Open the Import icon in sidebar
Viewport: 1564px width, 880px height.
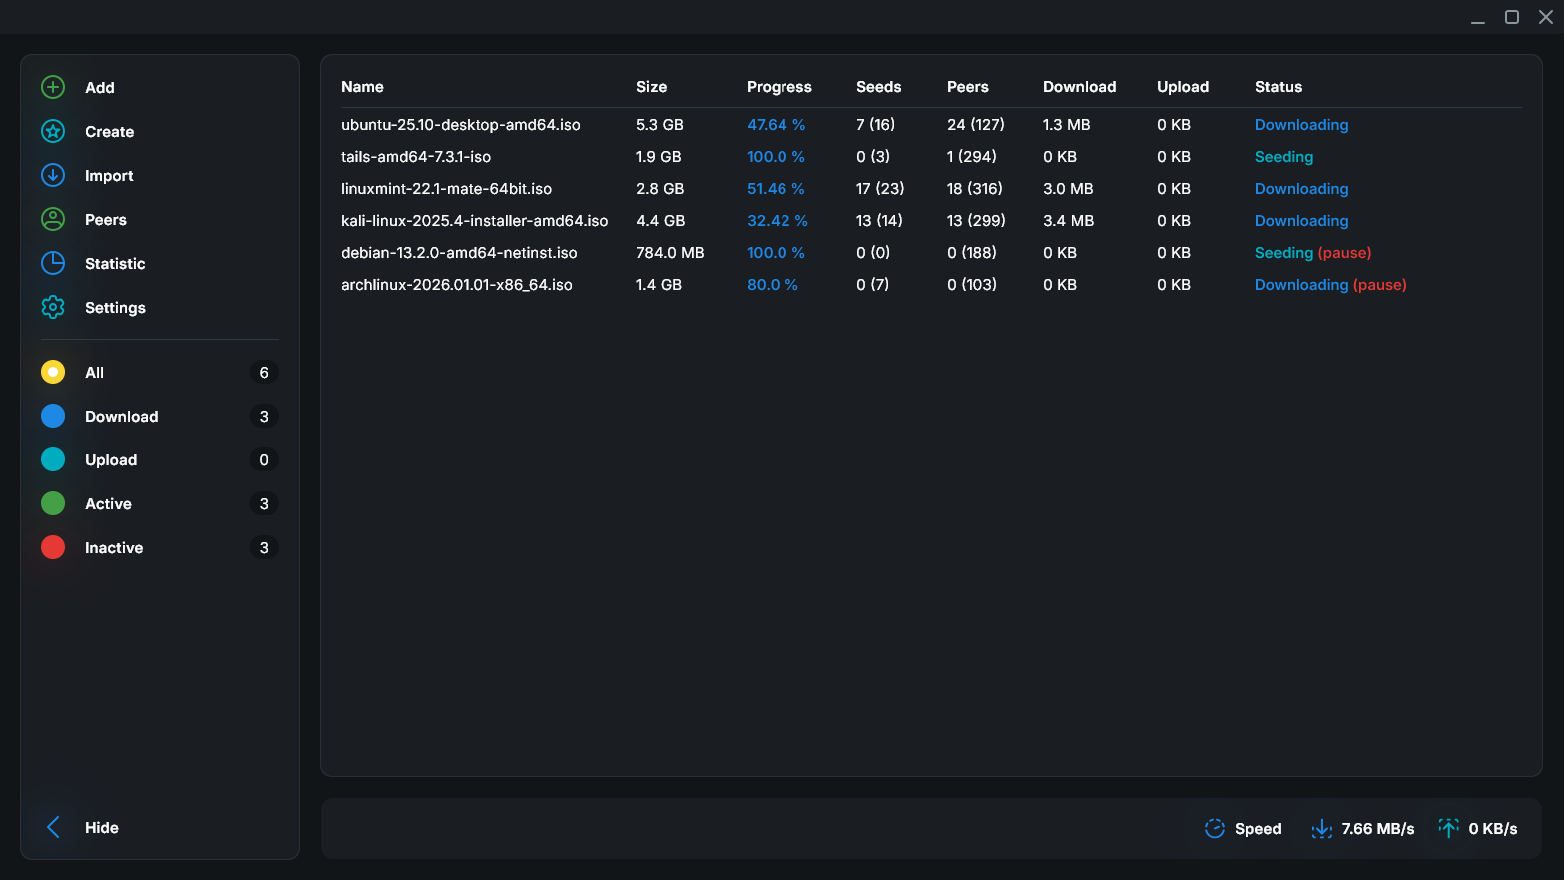(52, 175)
